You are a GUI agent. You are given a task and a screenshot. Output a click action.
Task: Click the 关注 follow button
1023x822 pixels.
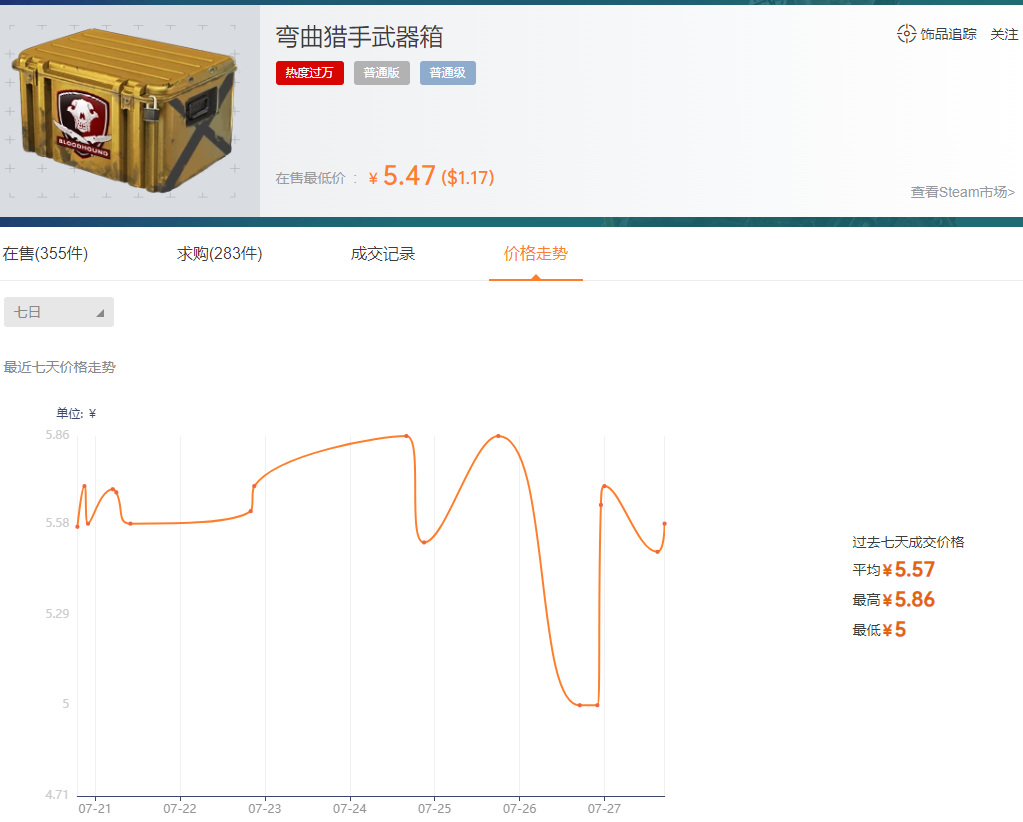(x=1004, y=34)
